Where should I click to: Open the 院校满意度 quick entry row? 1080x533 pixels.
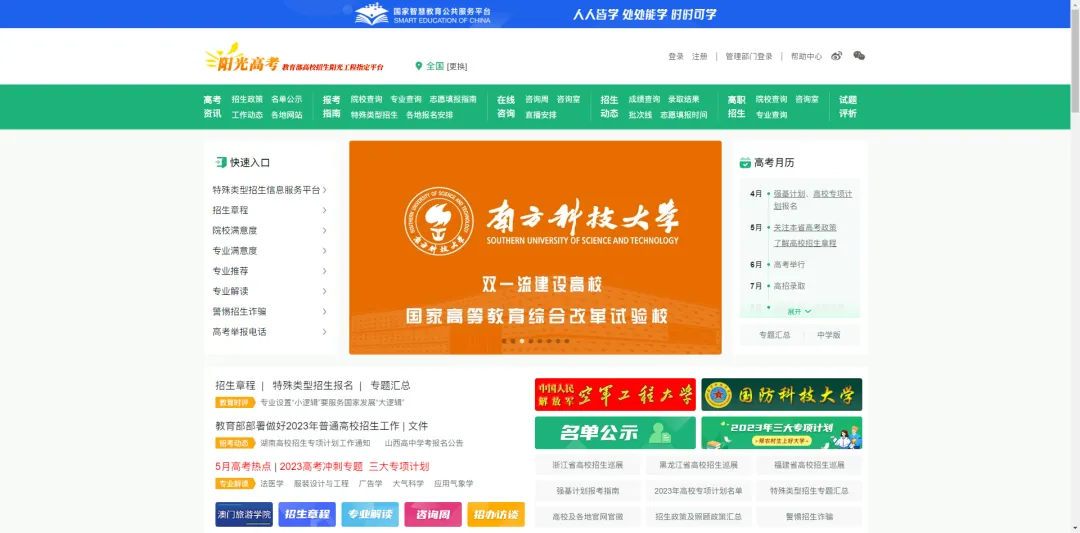(x=270, y=230)
